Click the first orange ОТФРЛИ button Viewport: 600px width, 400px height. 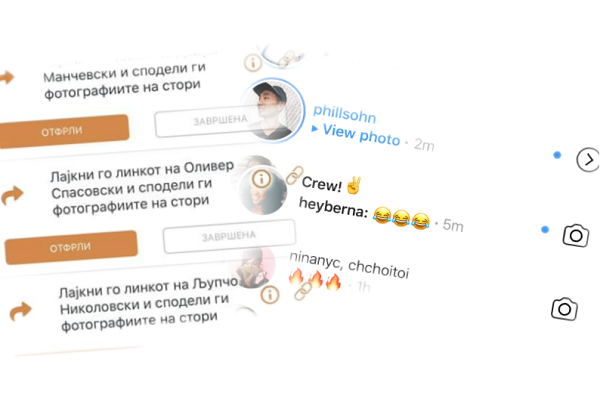tap(64, 131)
